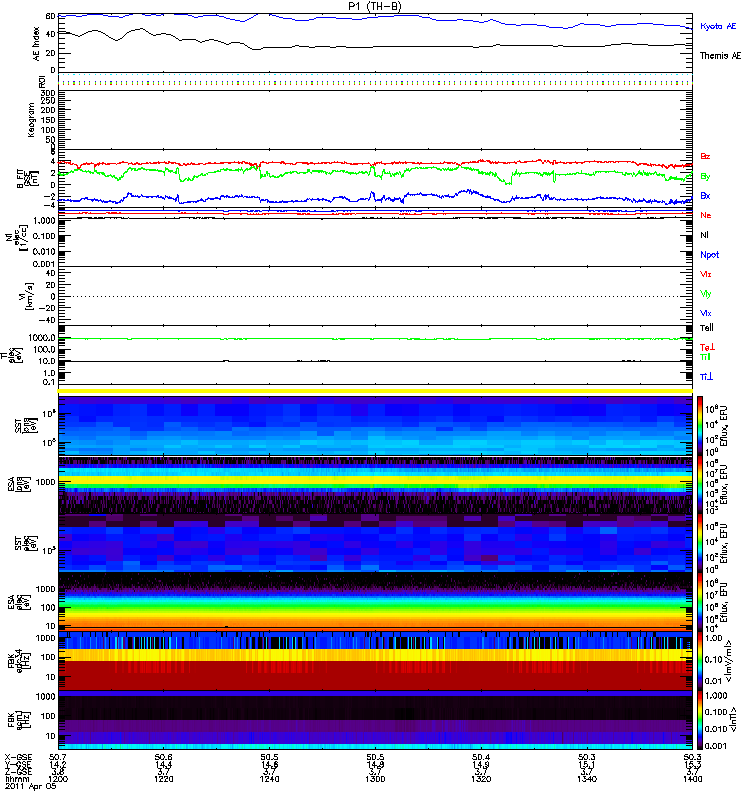Click the orange band in ESA electron spectrogram

coord(376,621)
